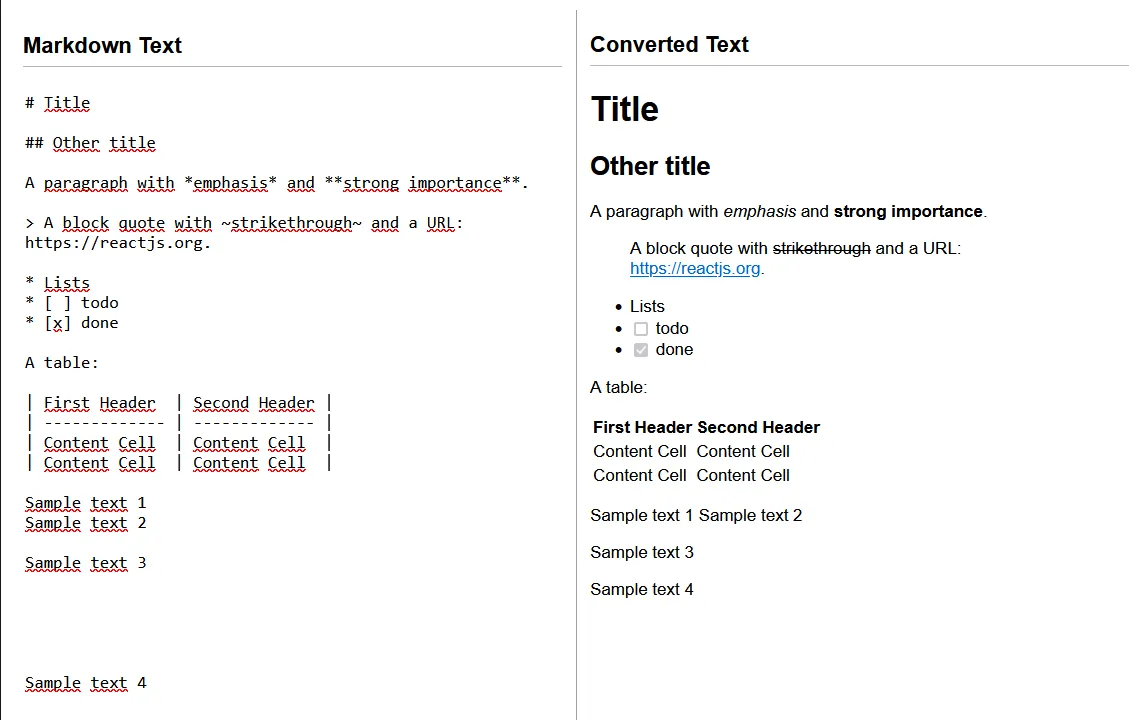Viewport: 1133px width, 720px height.
Task: Click the checked done checkbox
Action: (x=641, y=350)
